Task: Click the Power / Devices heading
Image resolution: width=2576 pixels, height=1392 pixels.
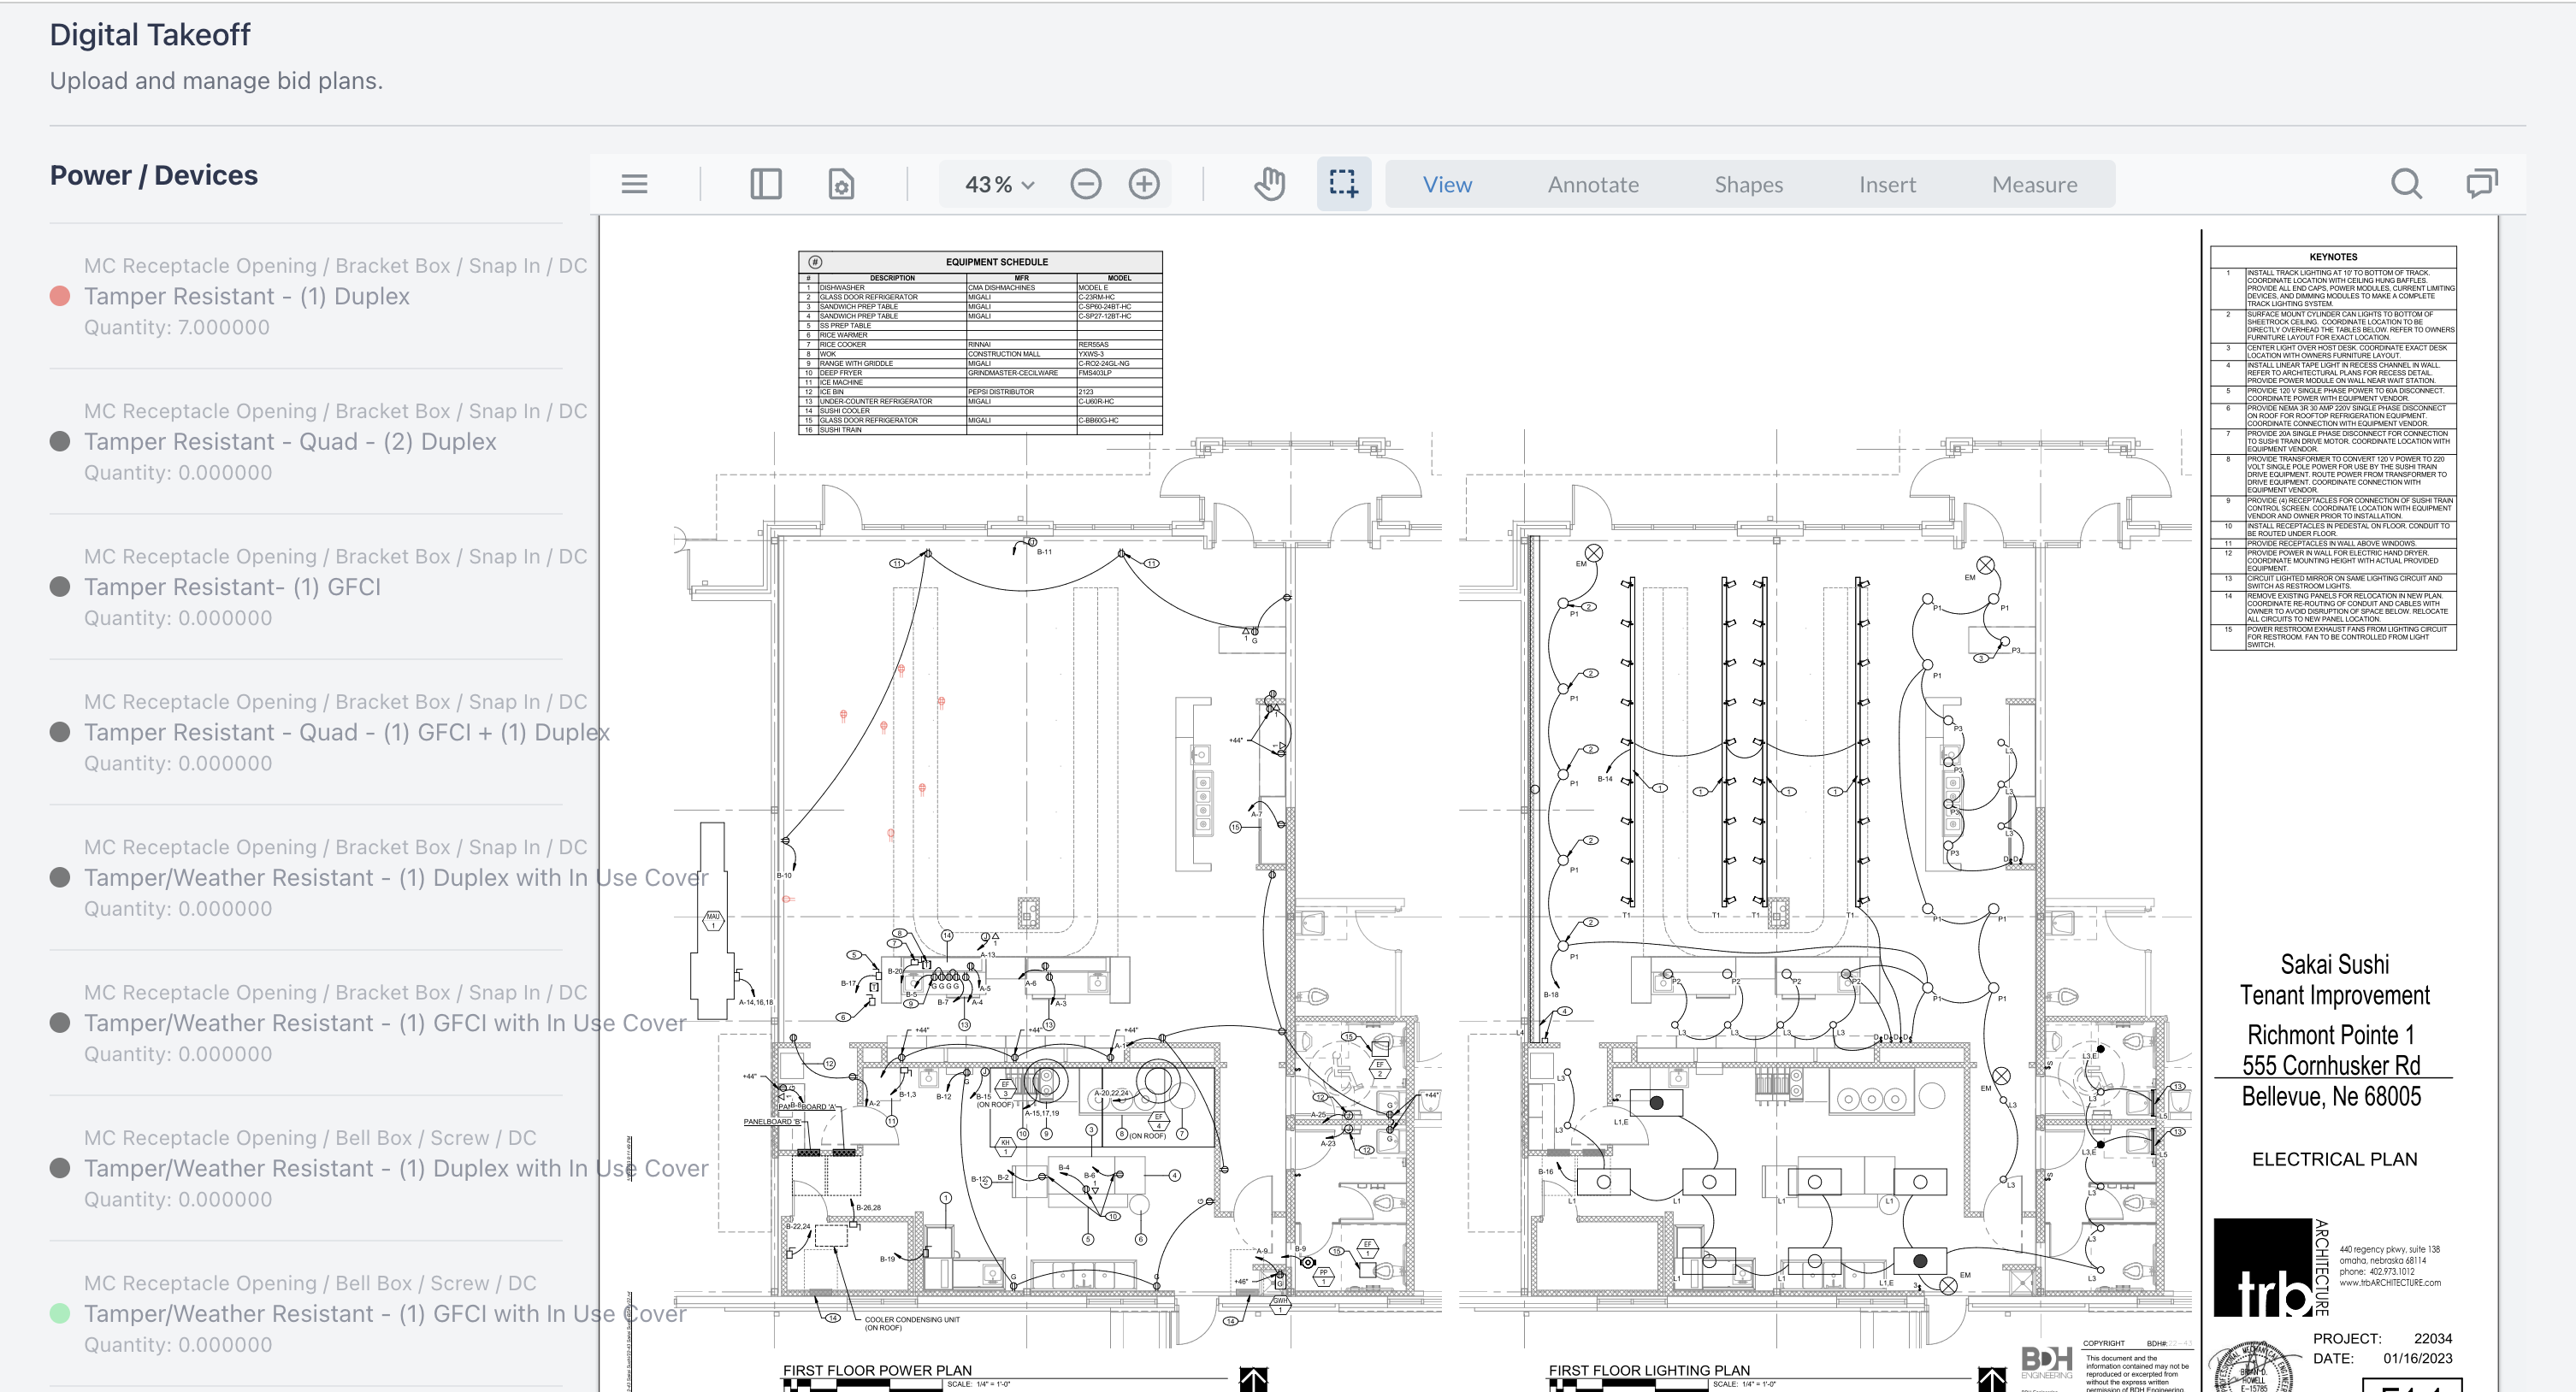Action: (154, 175)
